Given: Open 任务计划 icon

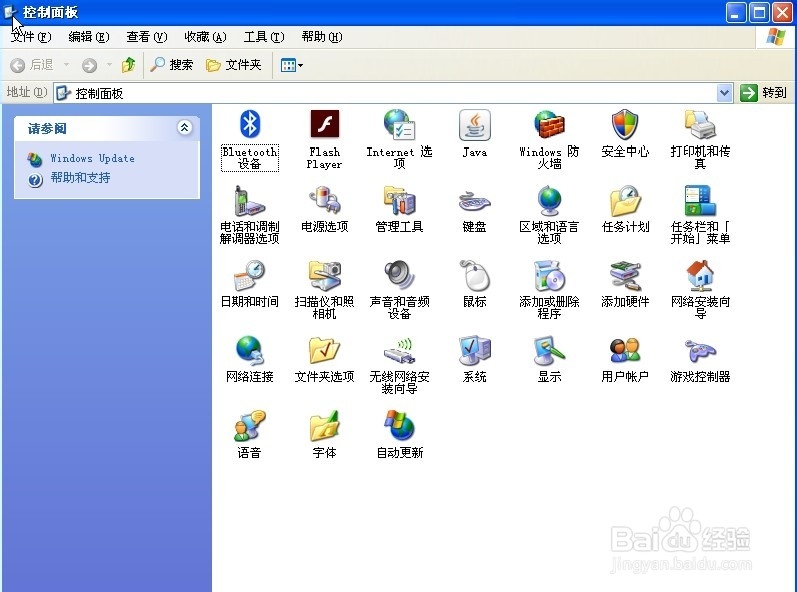Looking at the screenshot, I should (x=625, y=200).
